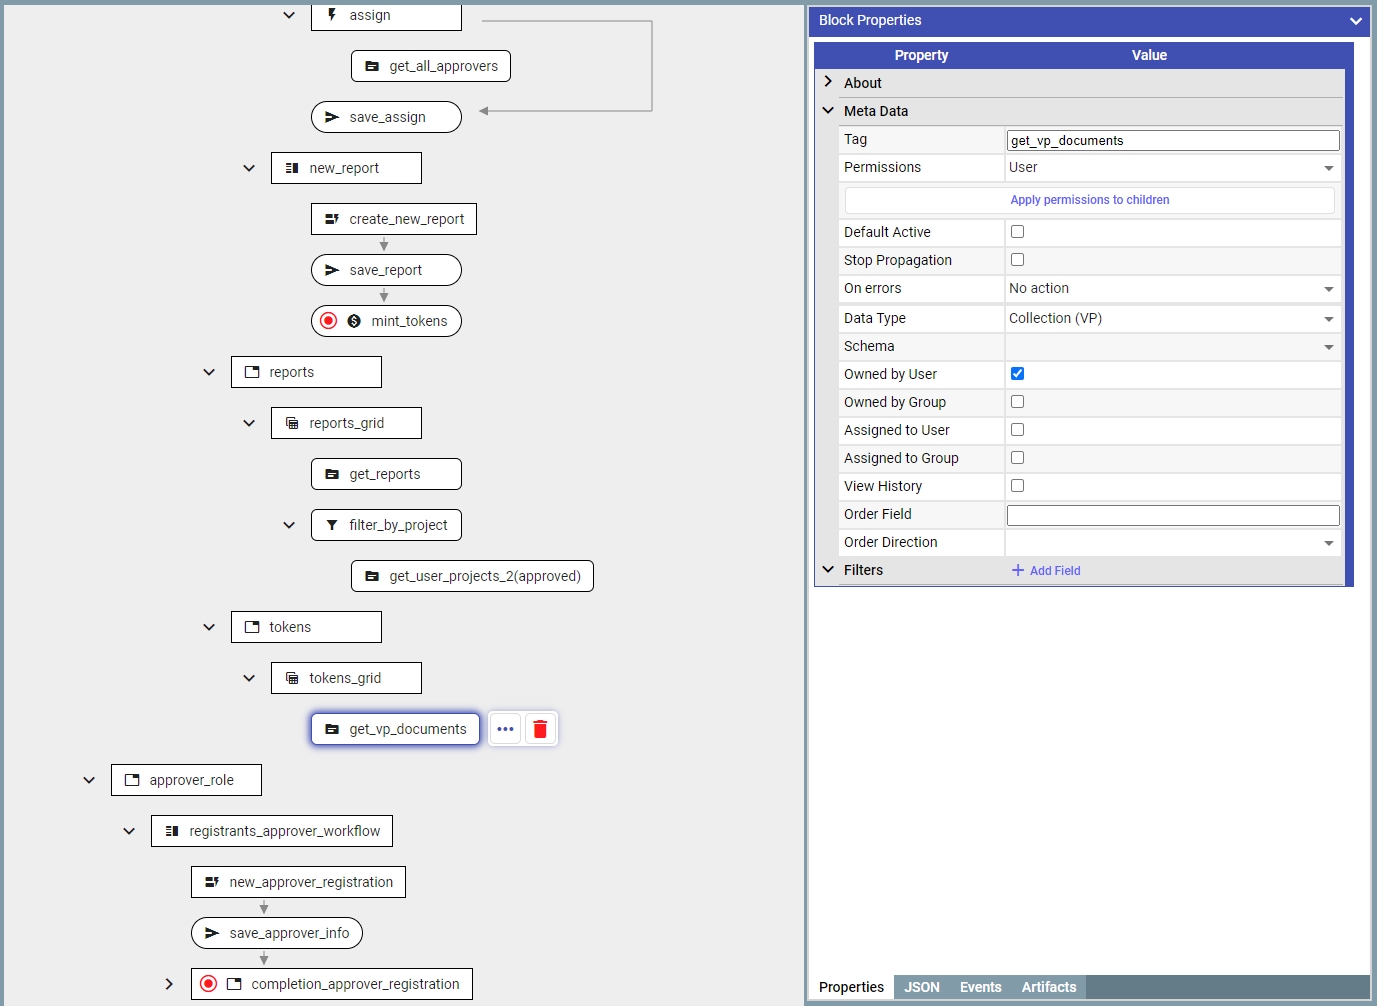Click the red stop marker on completion_approver_registration

point(208,984)
